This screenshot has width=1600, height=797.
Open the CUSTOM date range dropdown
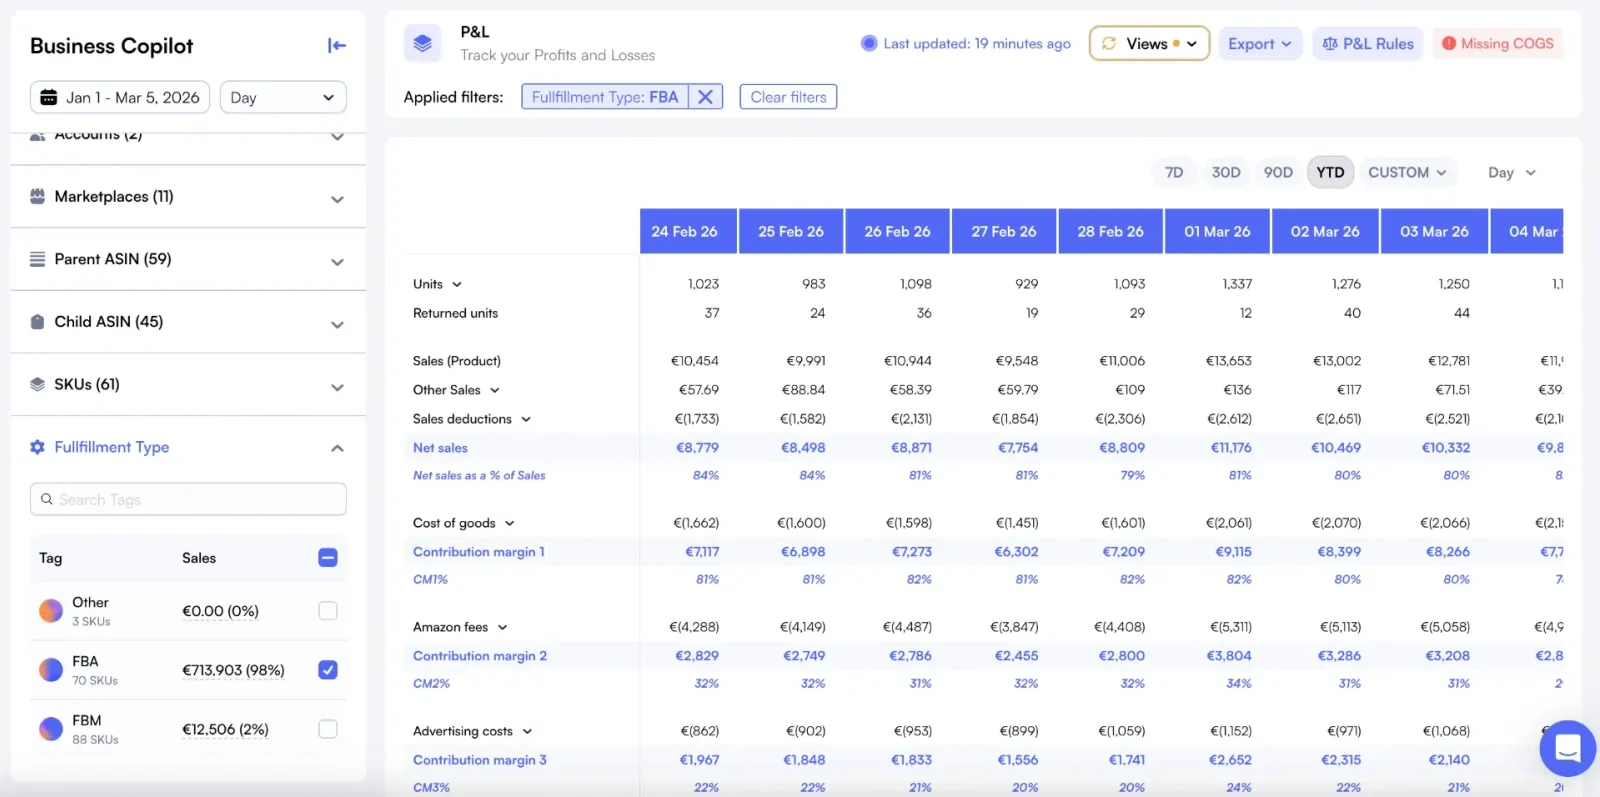pyautogui.click(x=1407, y=172)
